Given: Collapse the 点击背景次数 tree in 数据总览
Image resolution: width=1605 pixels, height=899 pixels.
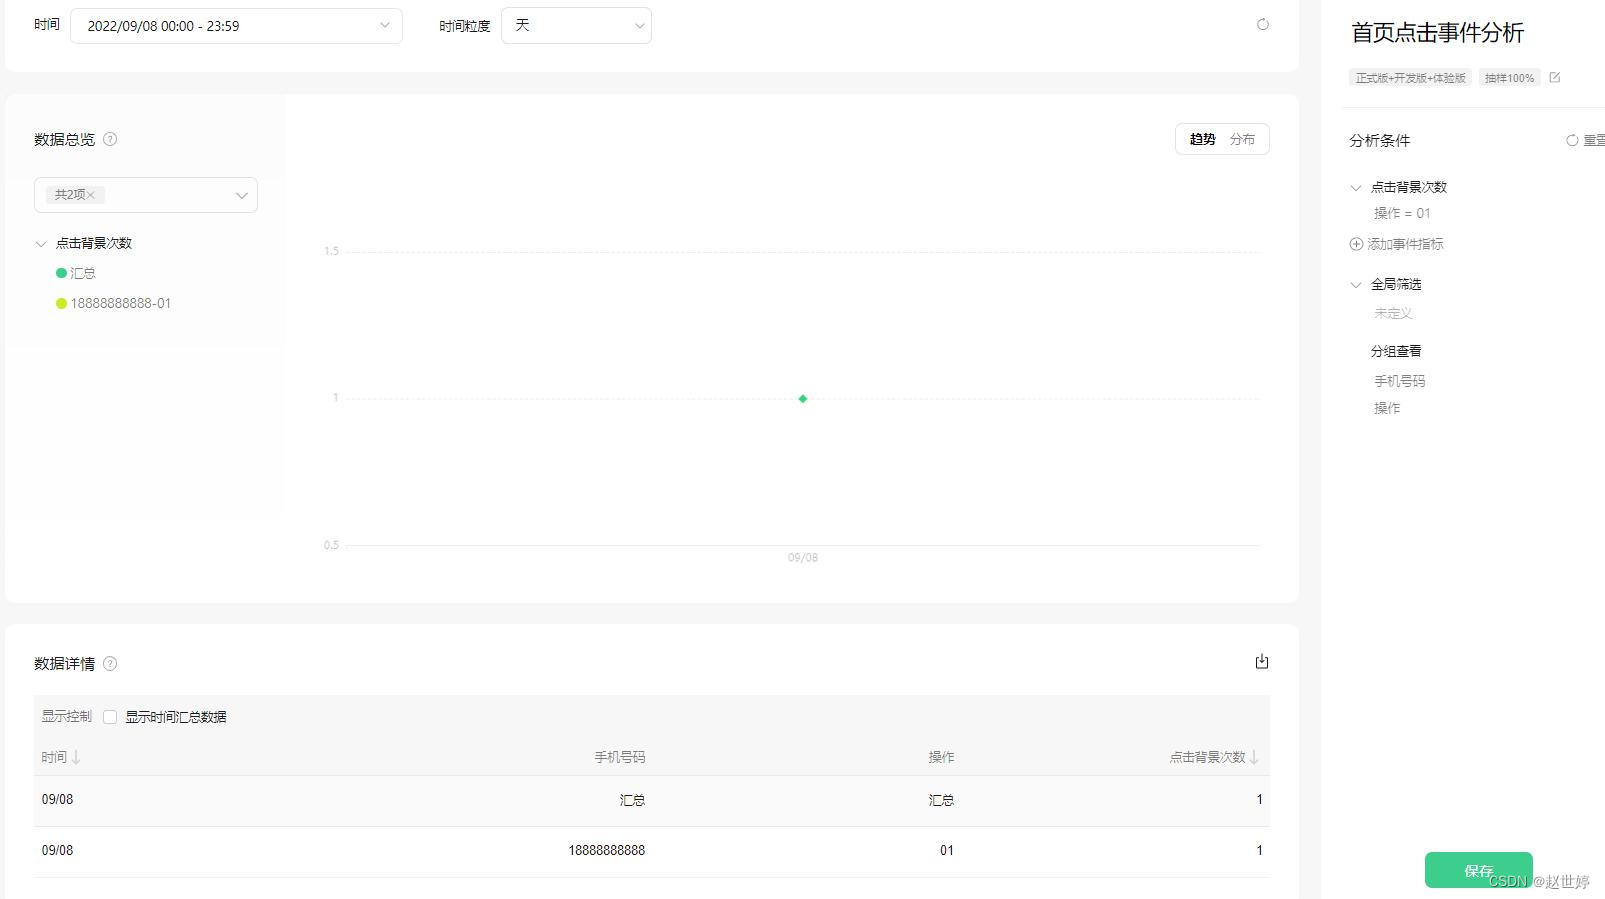Looking at the screenshot, I should 41,243.
